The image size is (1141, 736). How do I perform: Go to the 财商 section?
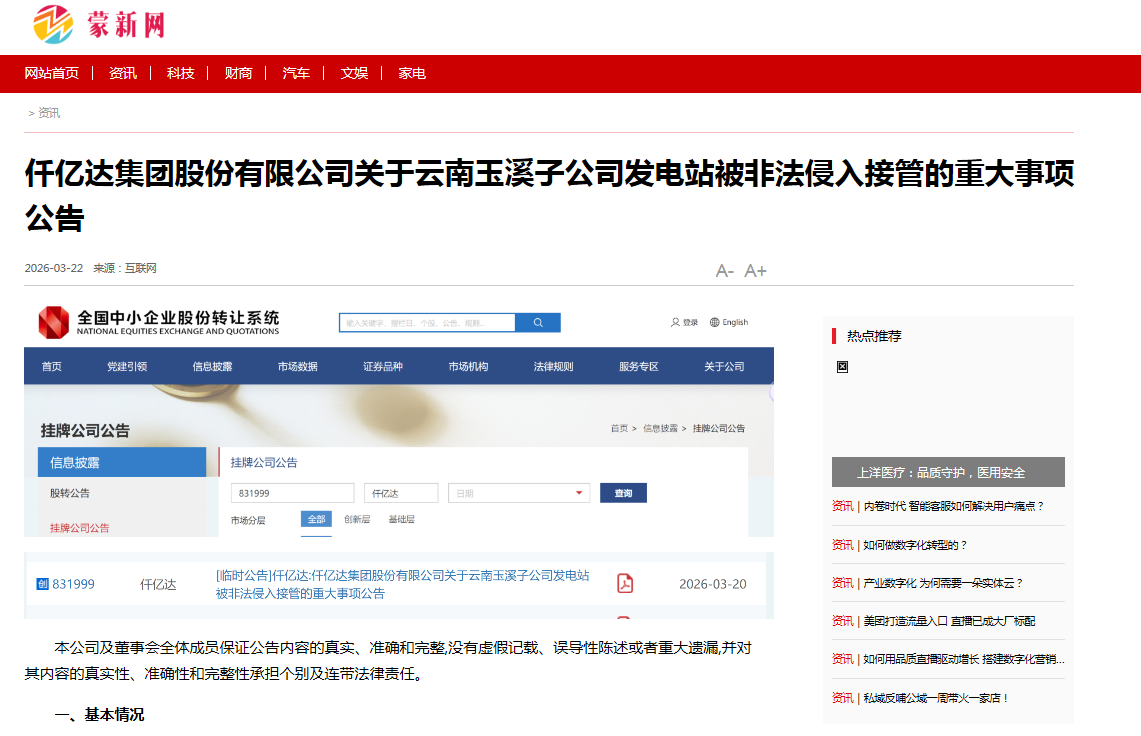pyautogui.click(x=238, y=74)
